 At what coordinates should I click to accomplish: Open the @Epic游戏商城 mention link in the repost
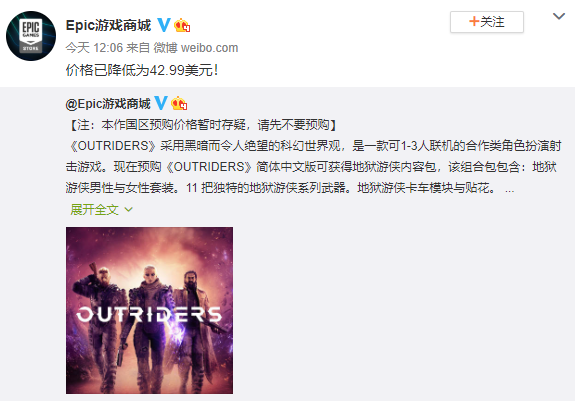108,104
